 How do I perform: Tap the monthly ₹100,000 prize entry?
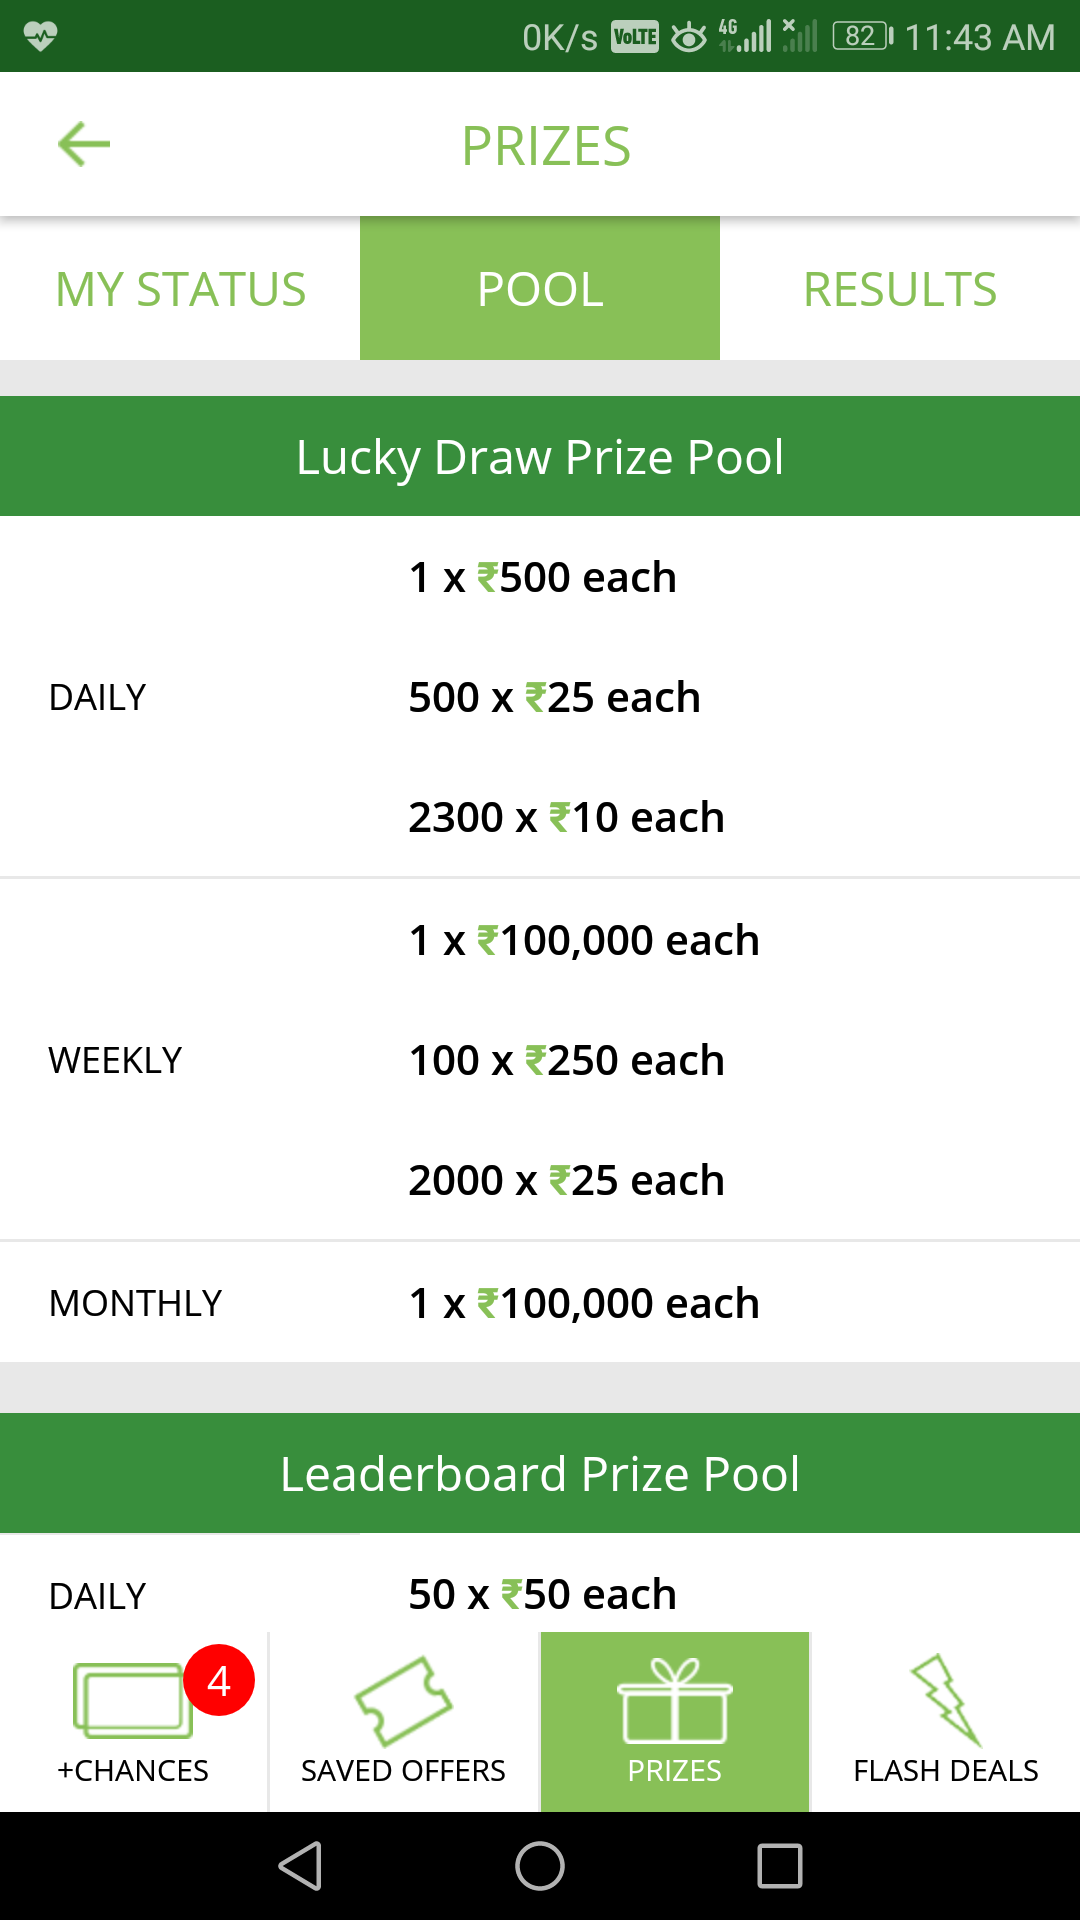coord(584,1304)
